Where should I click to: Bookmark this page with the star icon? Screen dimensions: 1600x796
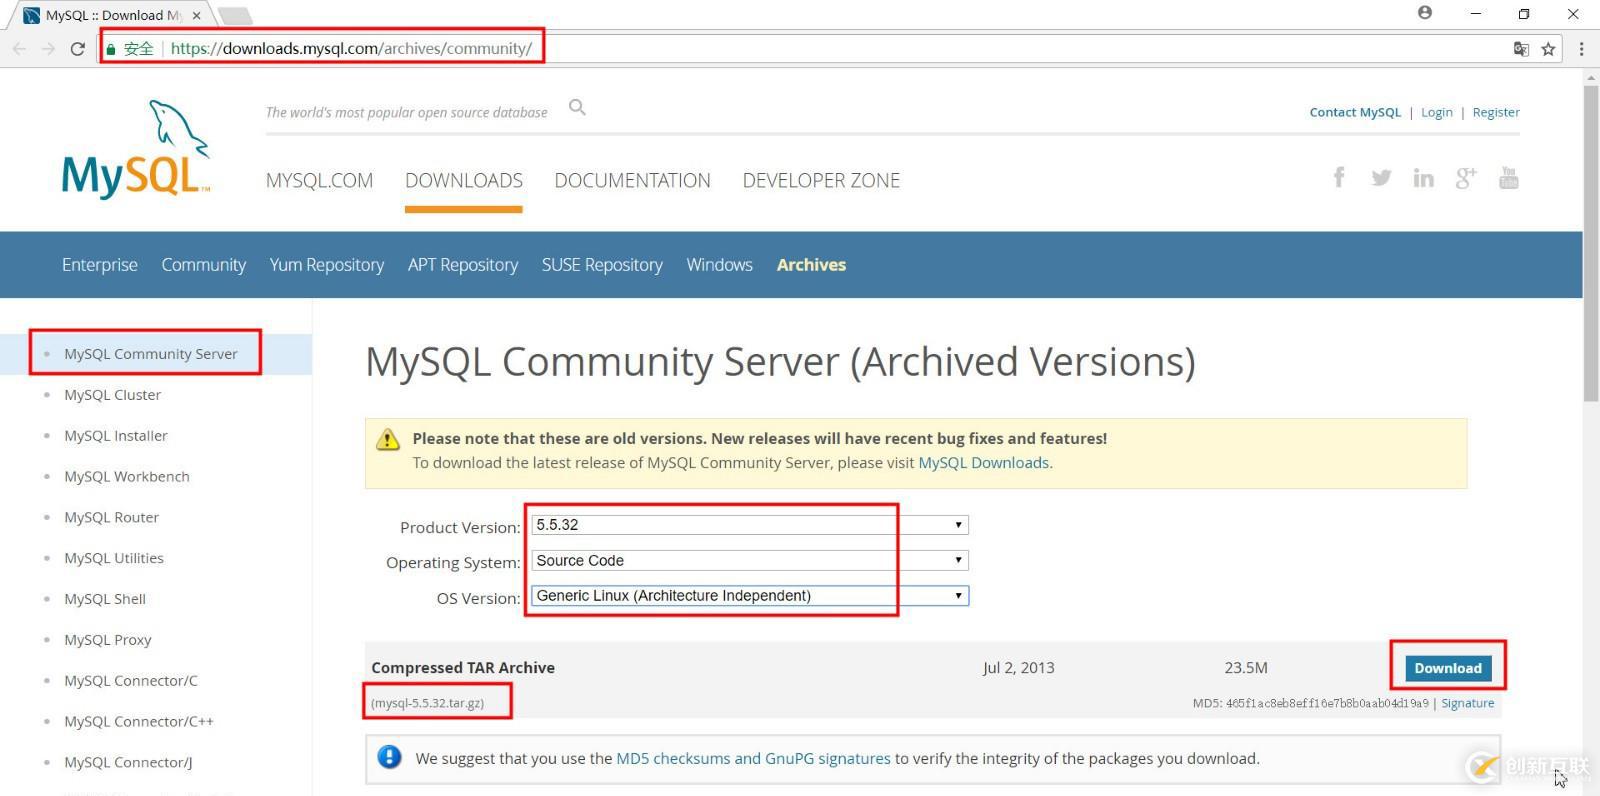tap(1548, 49)
